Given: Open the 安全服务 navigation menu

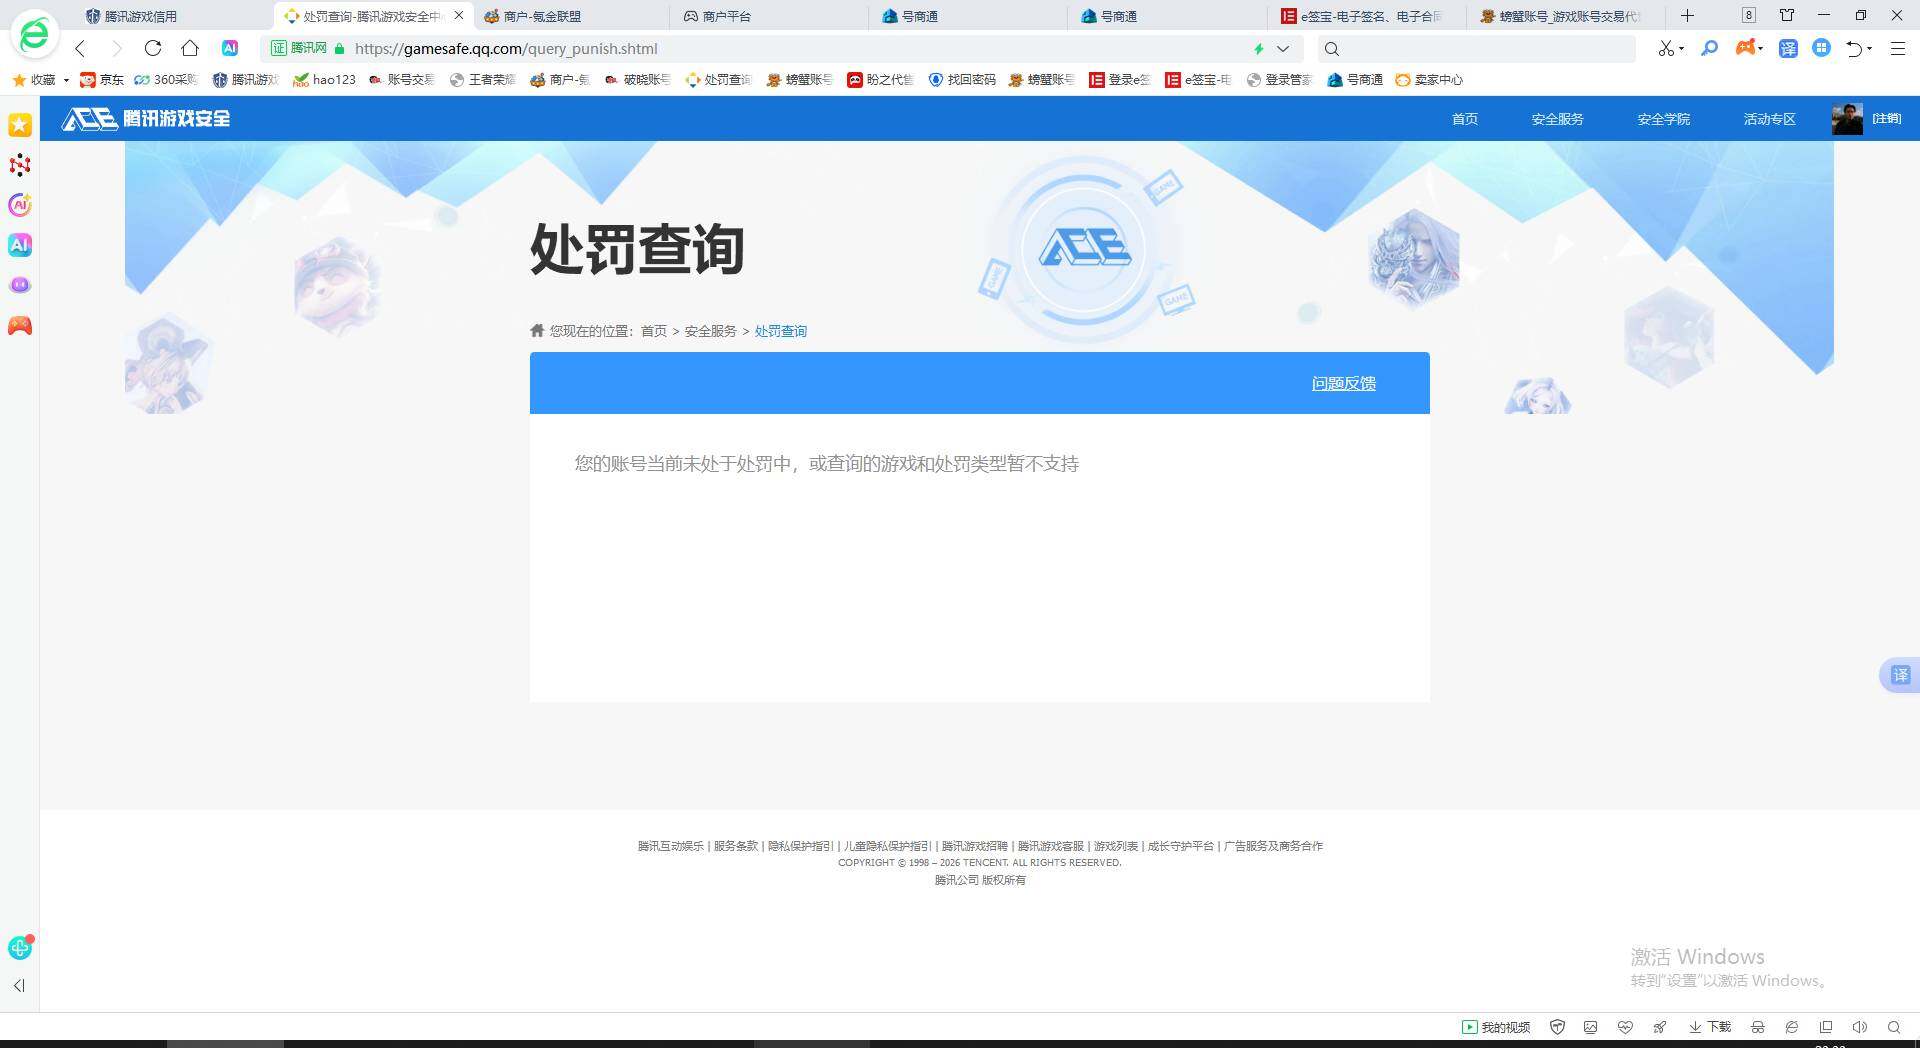Looking at the screenshot, I should [x=1554, y=119].
